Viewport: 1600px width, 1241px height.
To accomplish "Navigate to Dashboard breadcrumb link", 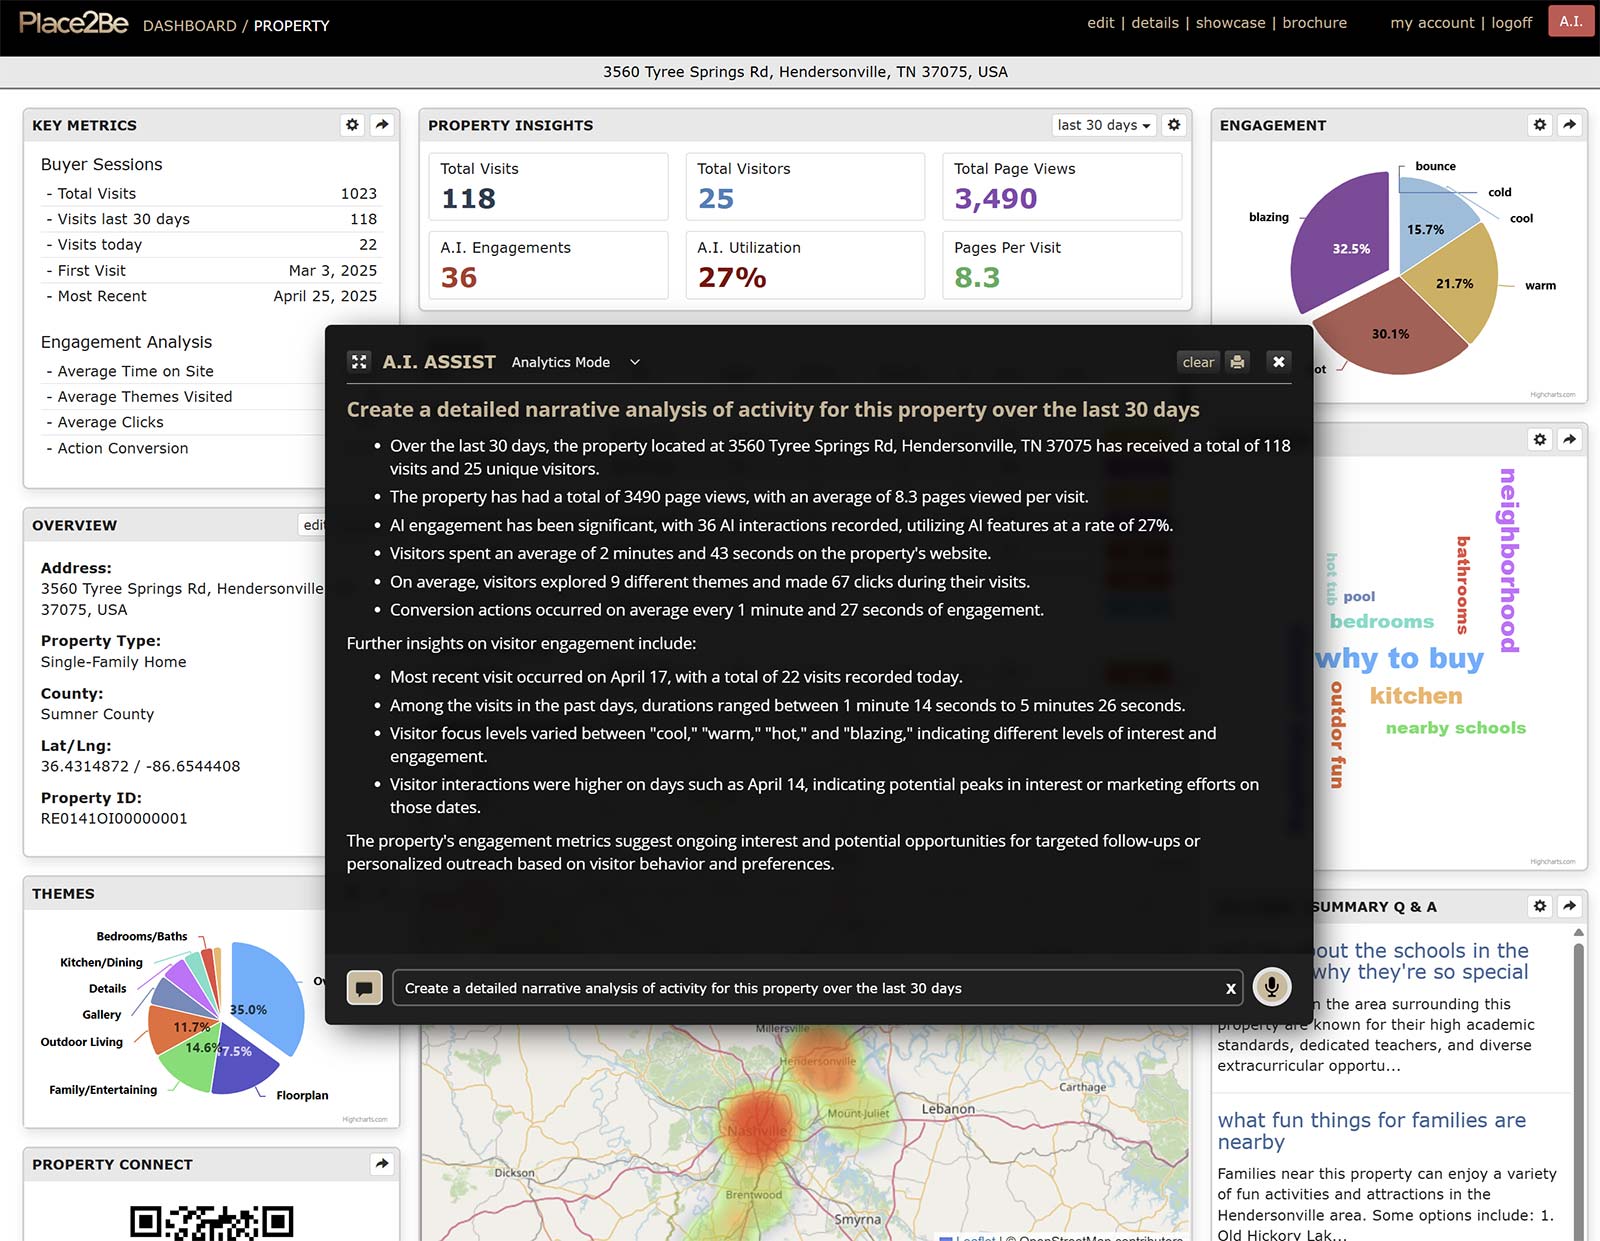I will coord(189,26).
